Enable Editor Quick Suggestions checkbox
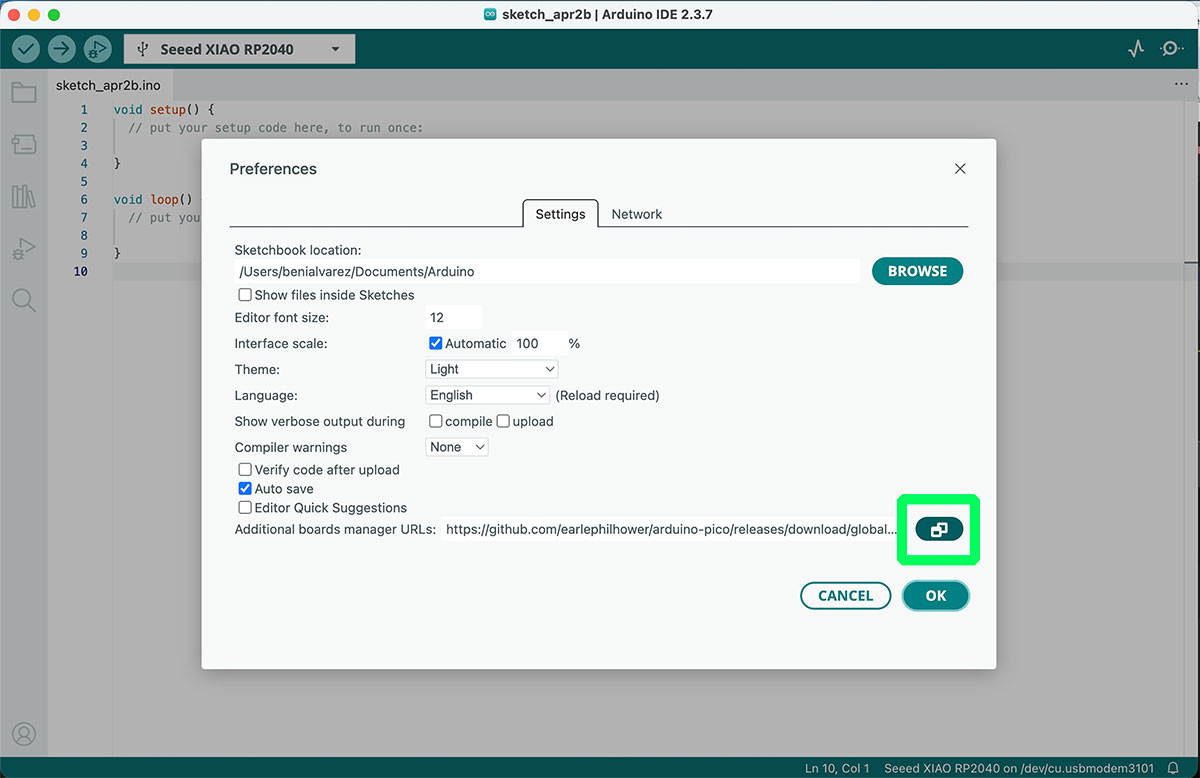The width and height of the screenshot is (1200, 778). coord(245,508)
